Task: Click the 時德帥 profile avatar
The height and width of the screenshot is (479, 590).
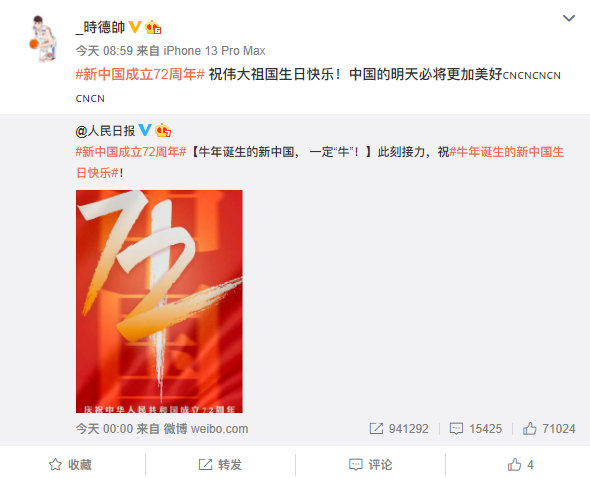Action: (x=43, y=38)
